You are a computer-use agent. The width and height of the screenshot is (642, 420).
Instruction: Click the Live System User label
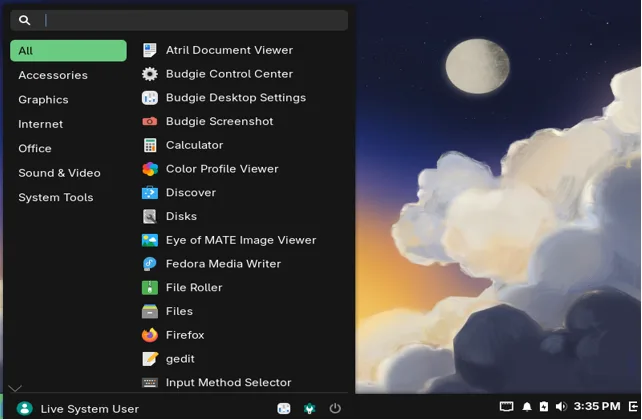click(90, 409)
